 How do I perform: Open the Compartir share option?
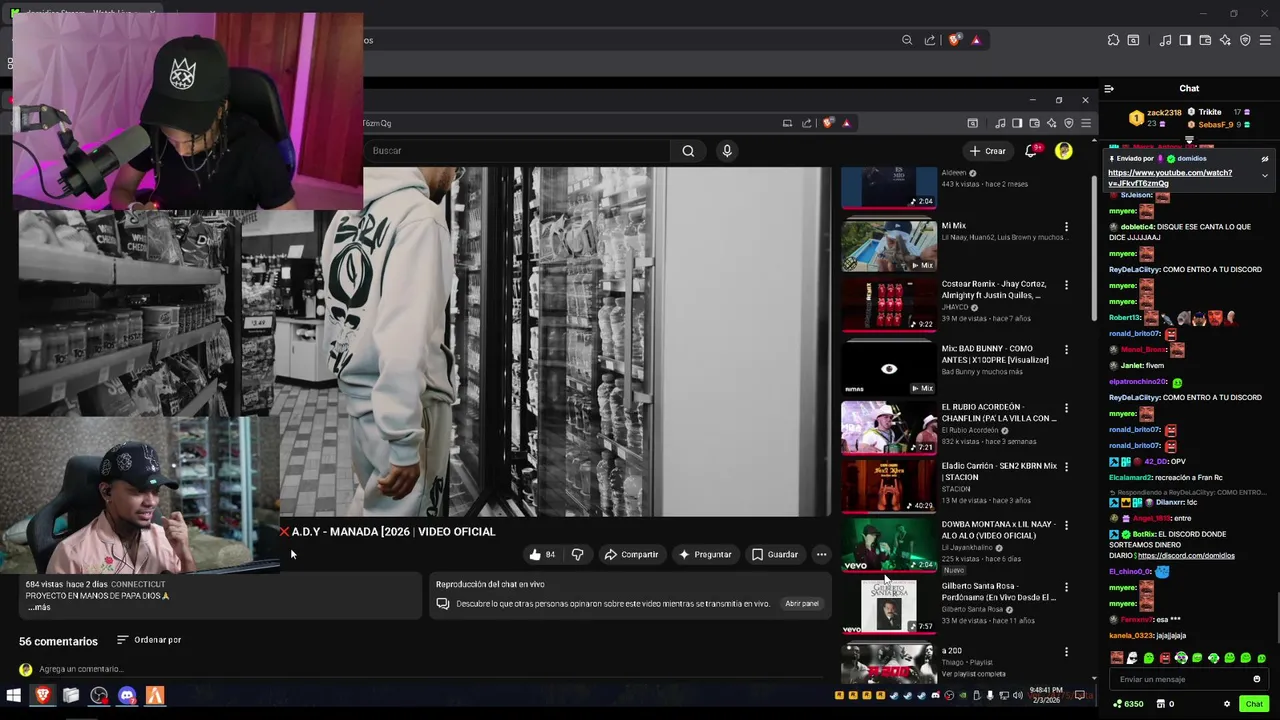(x=631, y=554)
